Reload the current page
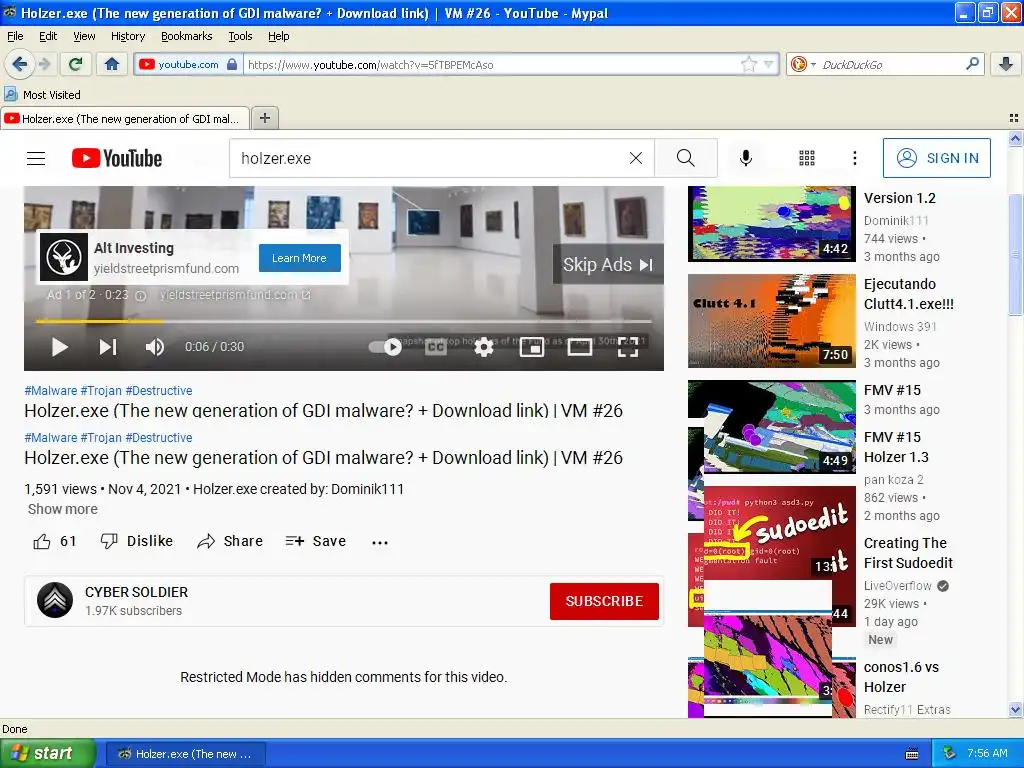 (76, 64)
